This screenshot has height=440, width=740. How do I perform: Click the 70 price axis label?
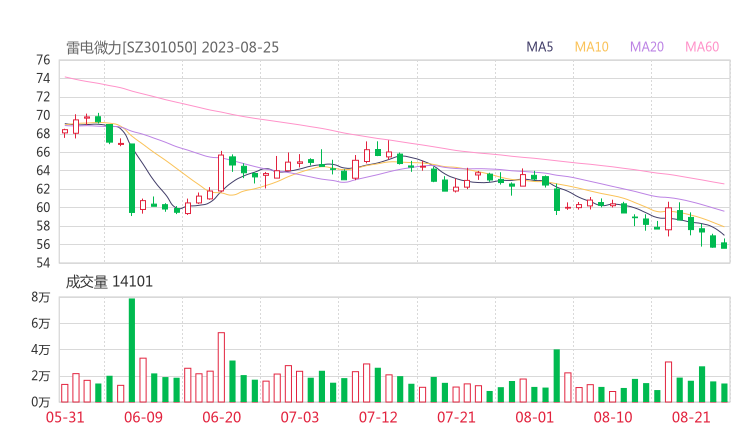click(43, 115)
